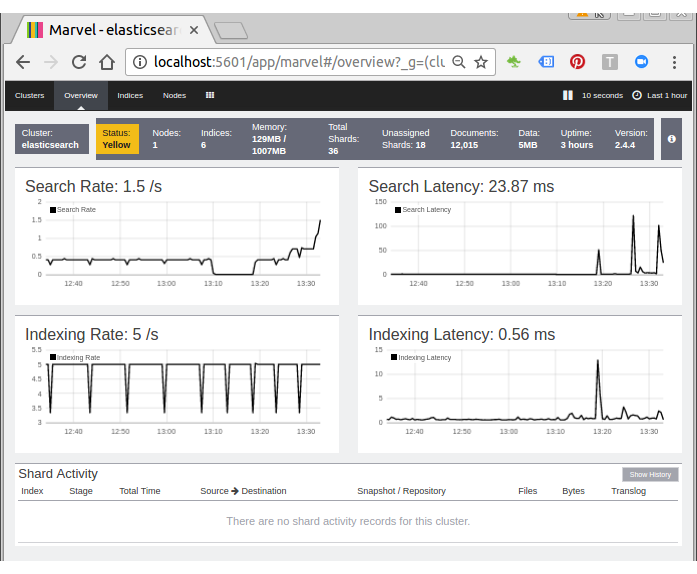Open the browser home page
The height and width of the screenshot is (574, 697).
click(107, 62)
